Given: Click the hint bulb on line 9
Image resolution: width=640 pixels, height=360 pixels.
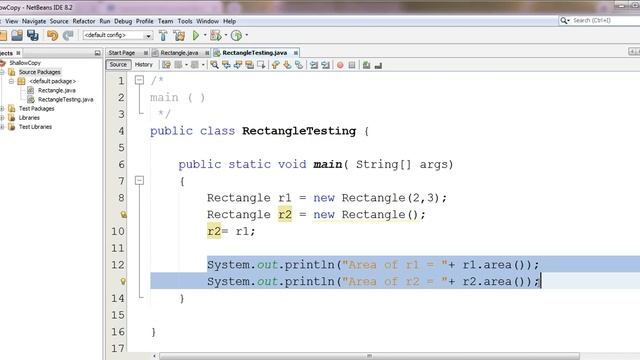Looking at the screenshot, I should (x=123, y=214).
